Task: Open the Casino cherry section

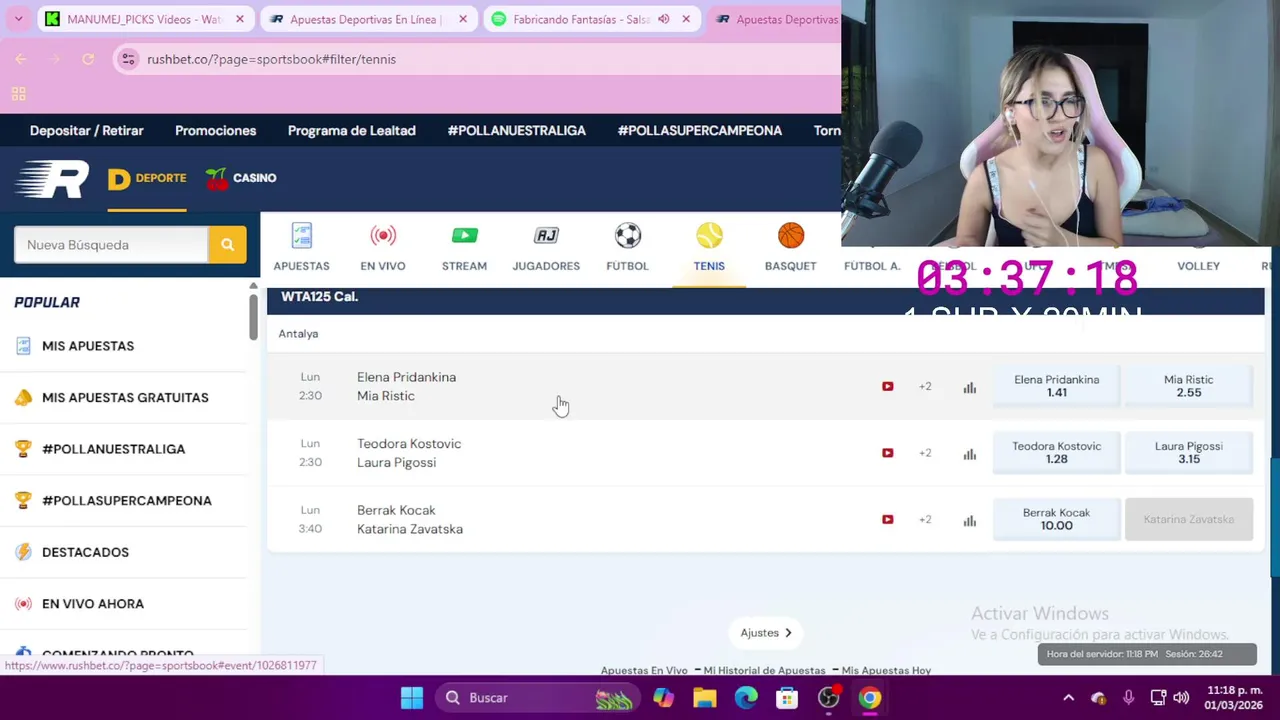Action: pos(240,178)
